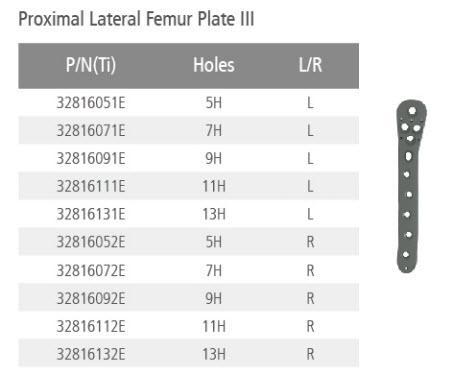Click the L cell in the 32816051E row
Image resolution: width=456 pixels, height=388 pixels.
(310, 103)
